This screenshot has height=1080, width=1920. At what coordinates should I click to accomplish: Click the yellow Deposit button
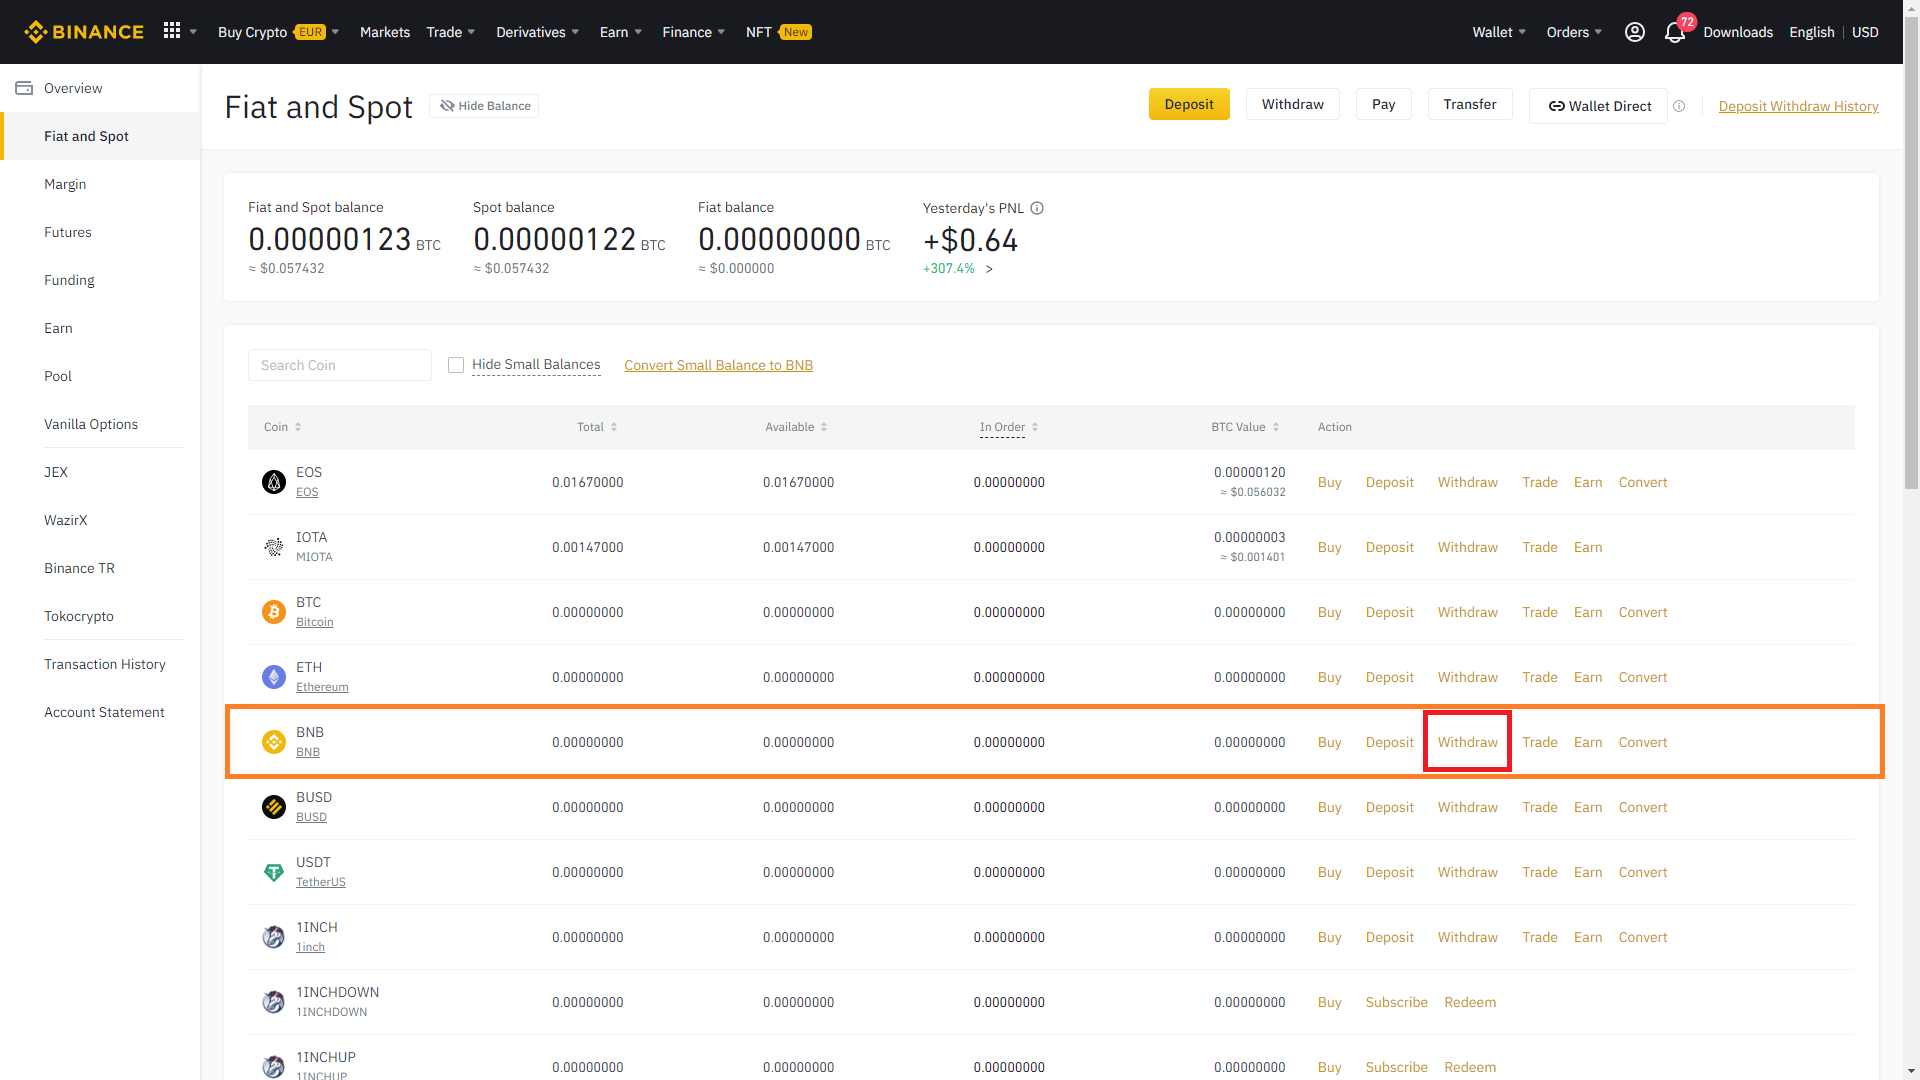click(x=1188, y=104)
